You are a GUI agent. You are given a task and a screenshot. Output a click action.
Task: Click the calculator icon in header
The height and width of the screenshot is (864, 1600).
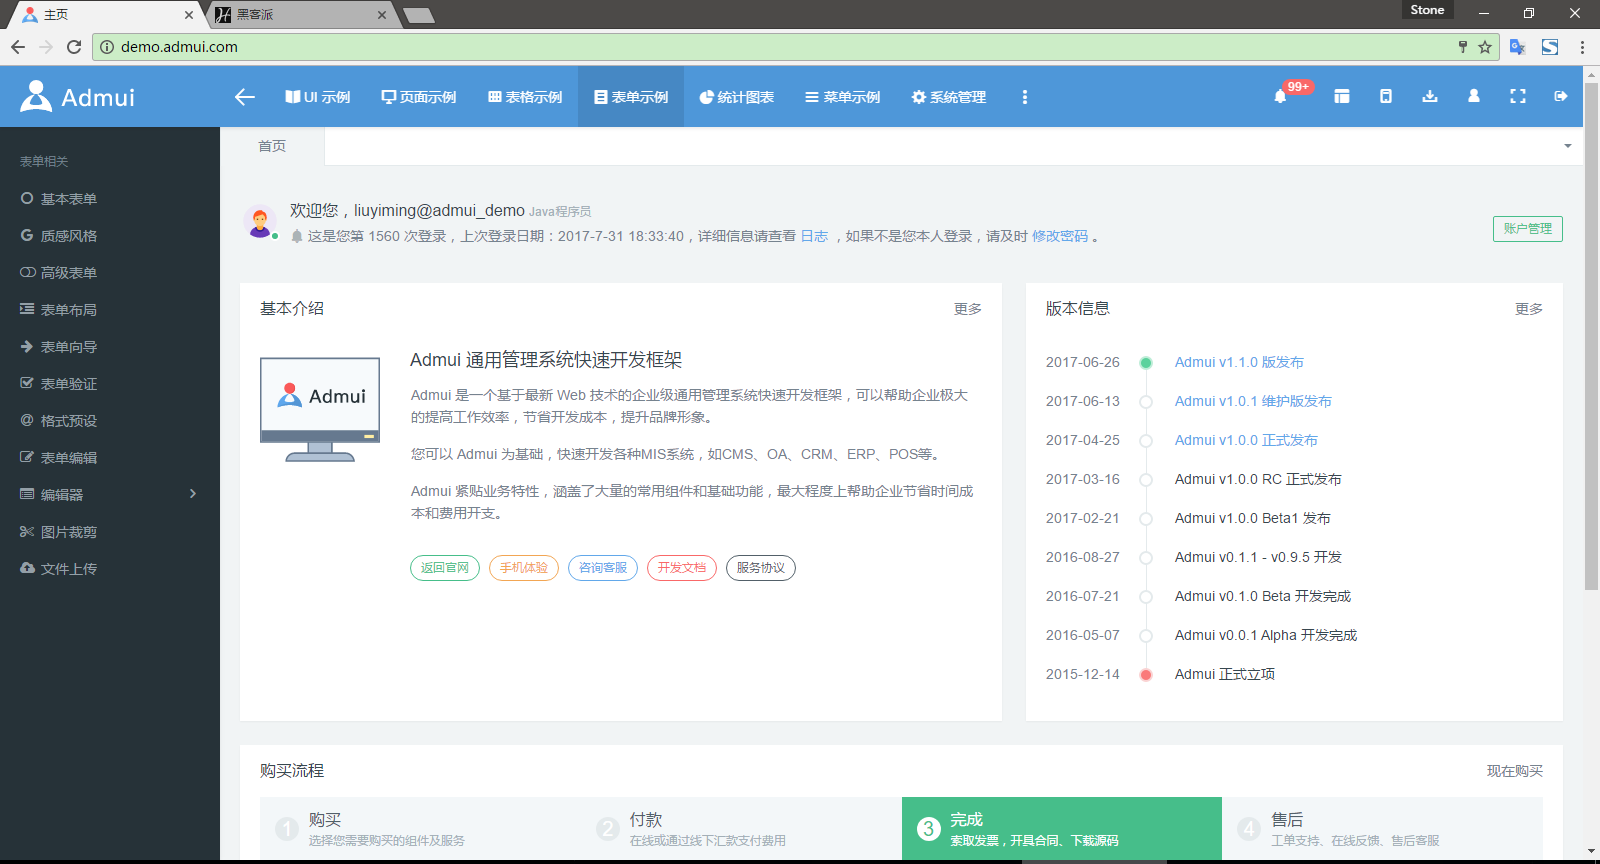1386,96
